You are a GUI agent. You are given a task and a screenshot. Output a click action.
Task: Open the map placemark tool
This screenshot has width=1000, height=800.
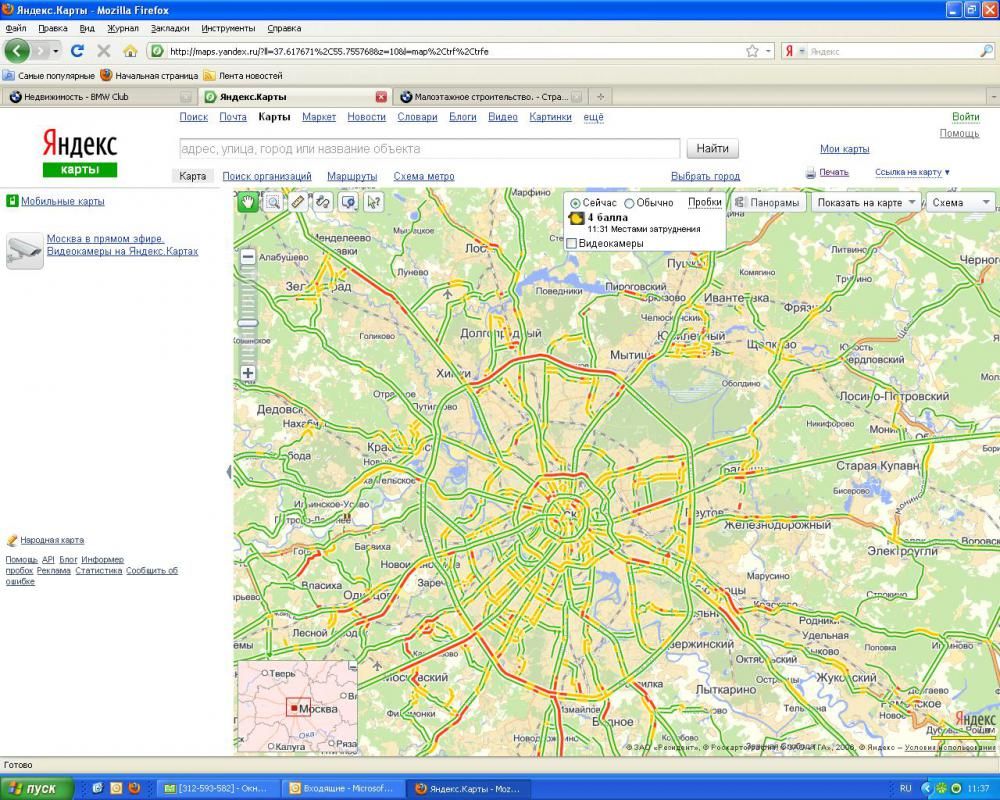click(348, 202)
